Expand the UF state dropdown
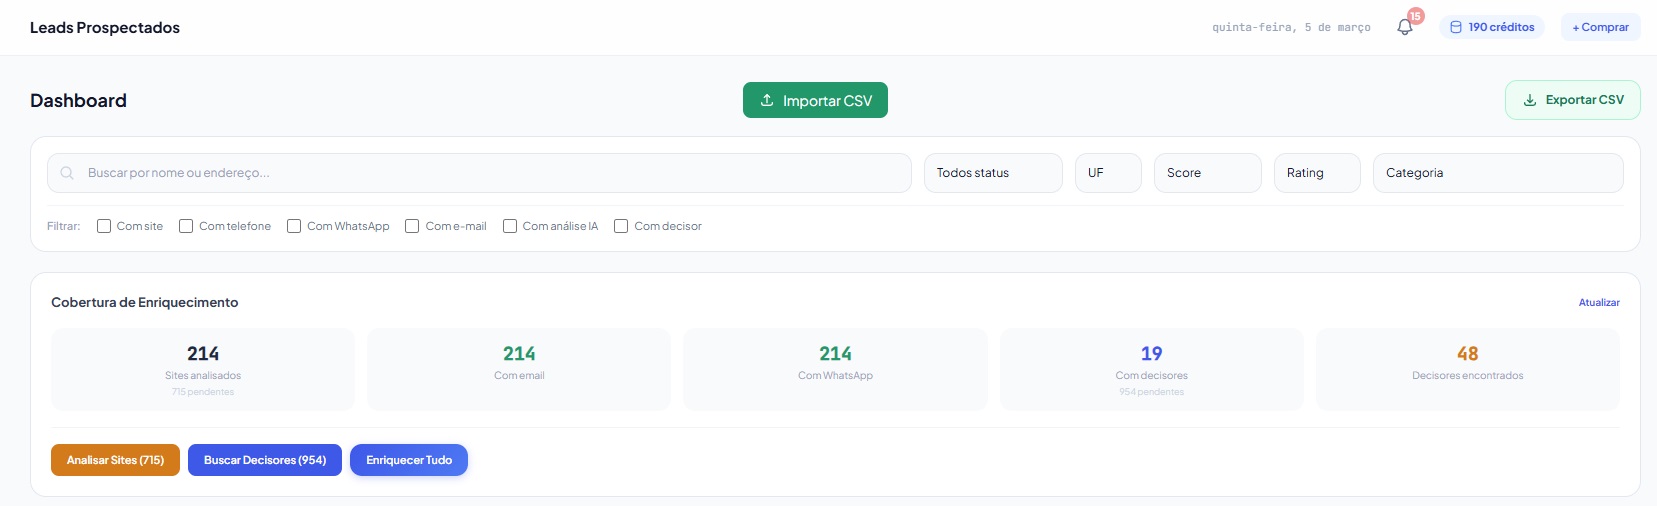Viewport: 1657px width, 506px height. click(x=1107, y=173)
